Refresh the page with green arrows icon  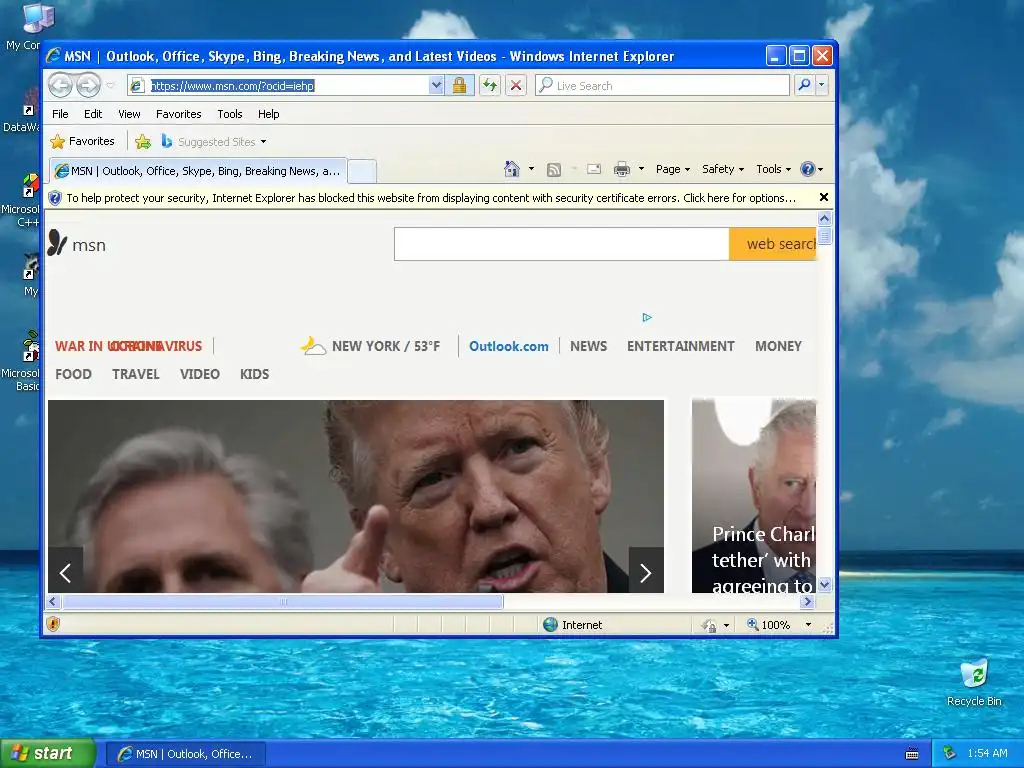click(490, 86)
